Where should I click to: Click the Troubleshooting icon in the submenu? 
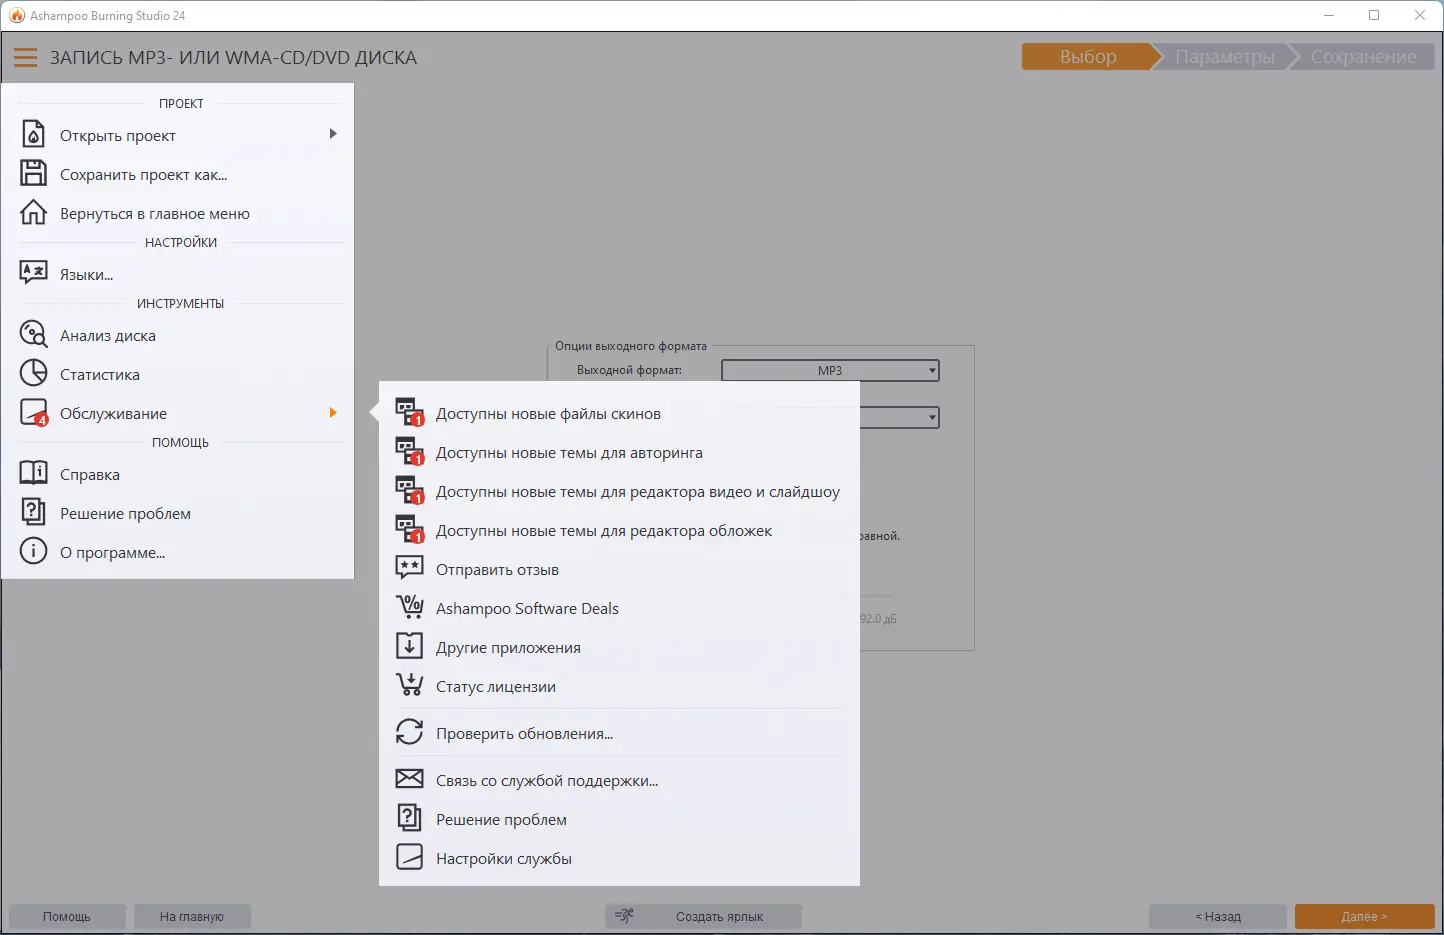tap(409, 819)
